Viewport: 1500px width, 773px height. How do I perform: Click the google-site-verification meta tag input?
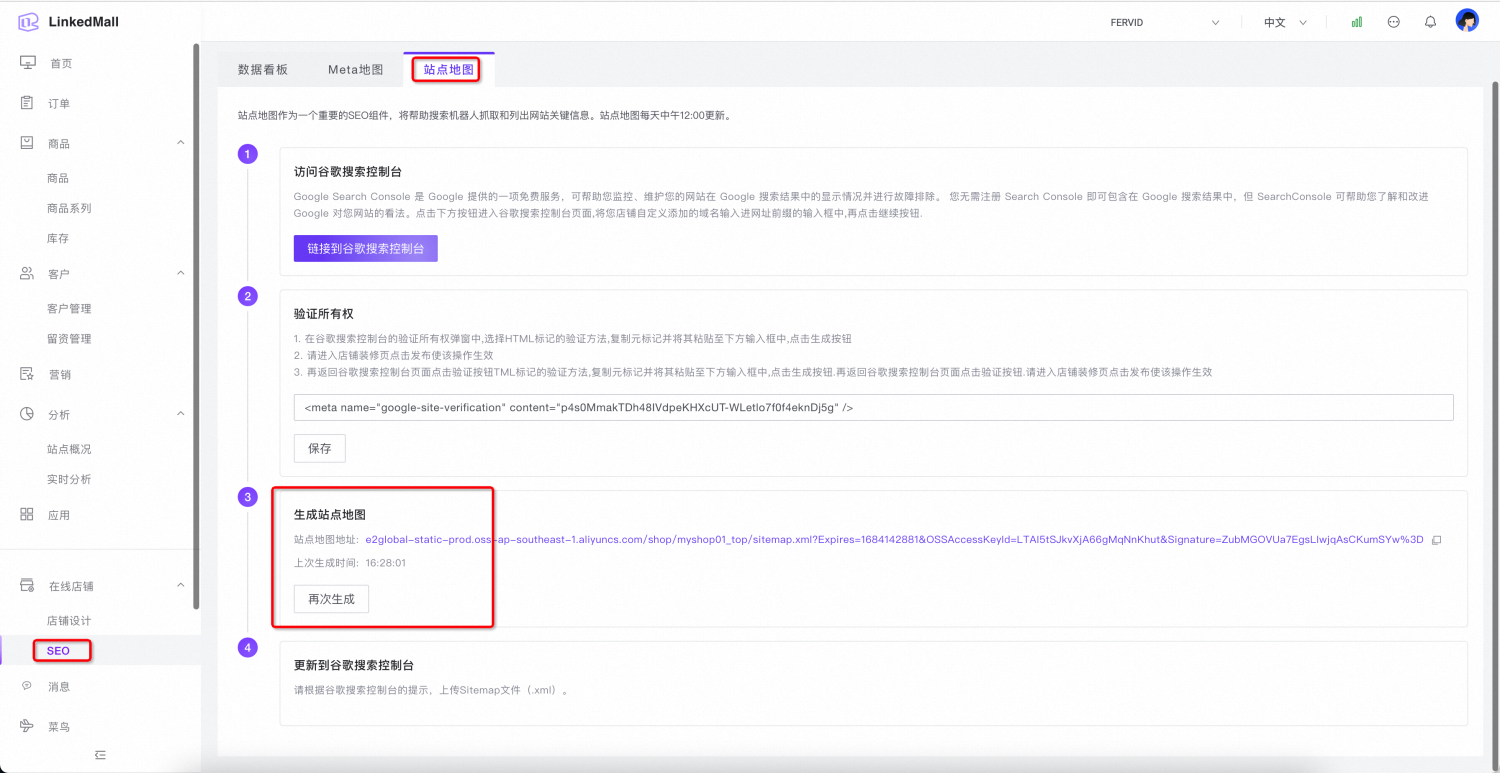(x=872, y=407)
